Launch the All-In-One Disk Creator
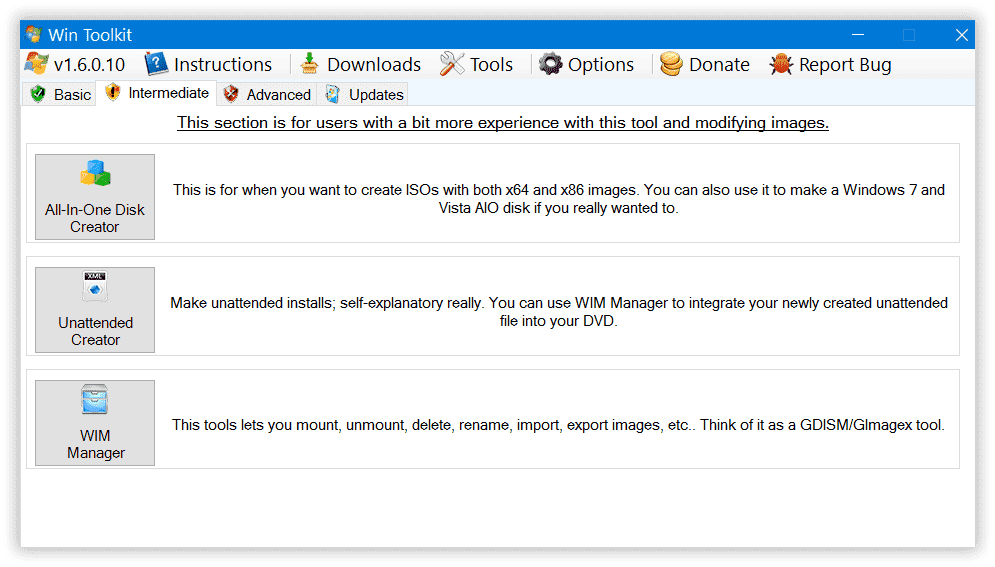The height and width of the screenshot is (567, 995). 95,197
